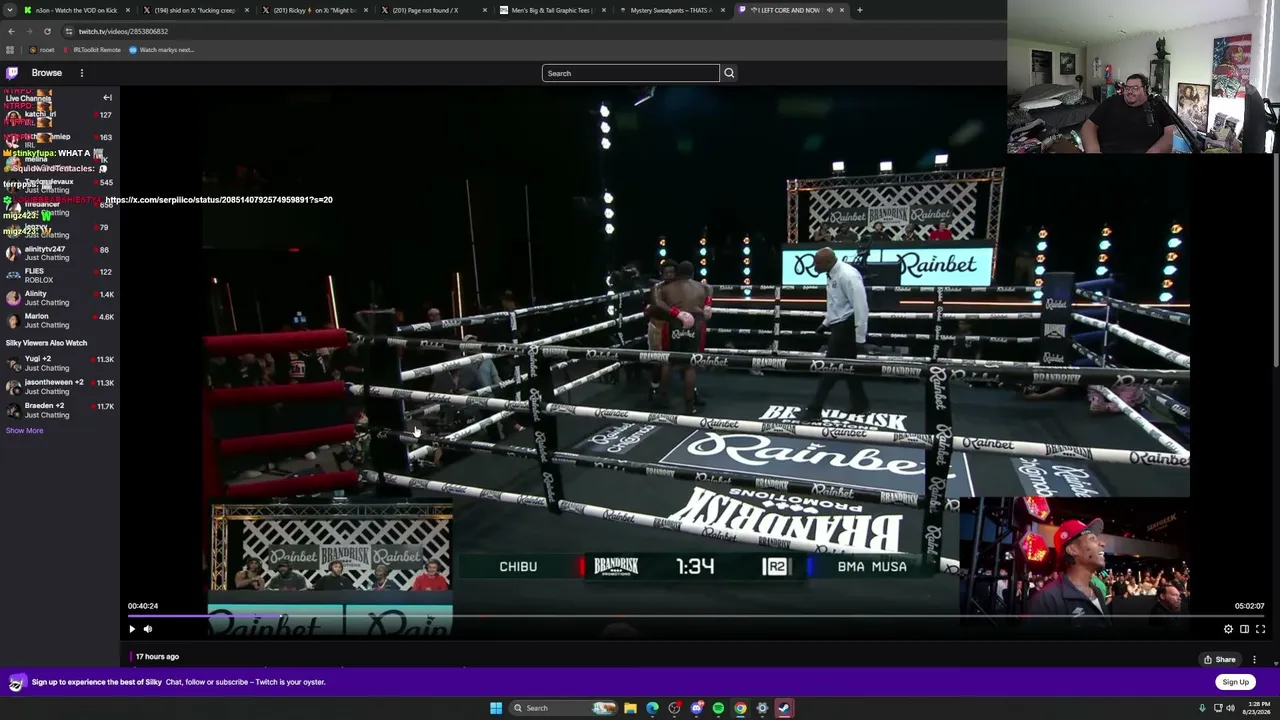
Task: Share this video
Action: coord(1220,660)
